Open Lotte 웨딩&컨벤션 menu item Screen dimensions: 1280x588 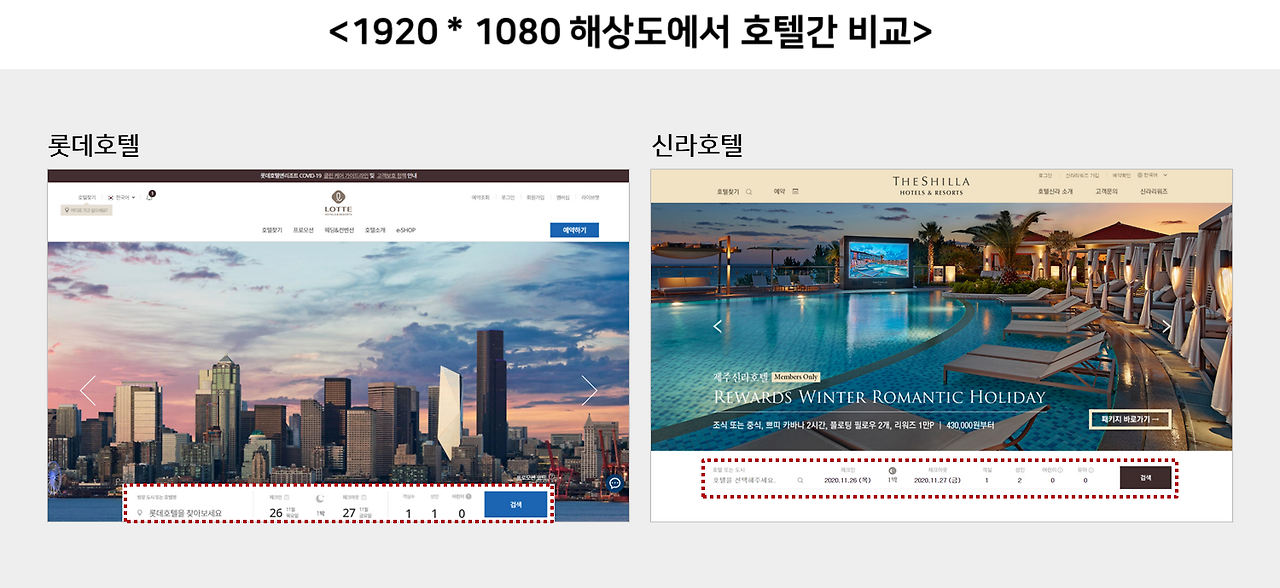pos(339,230)
